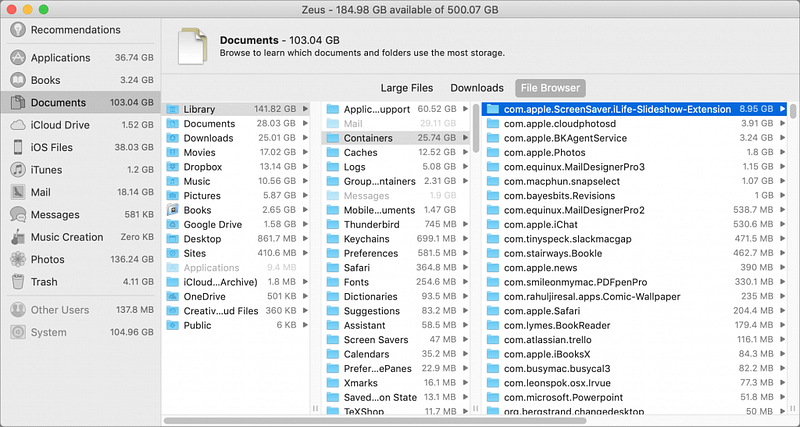Select com.microsoft.Powerpoint row
Viewport: 800px width, 427px height.
click(x=636, y=397)
